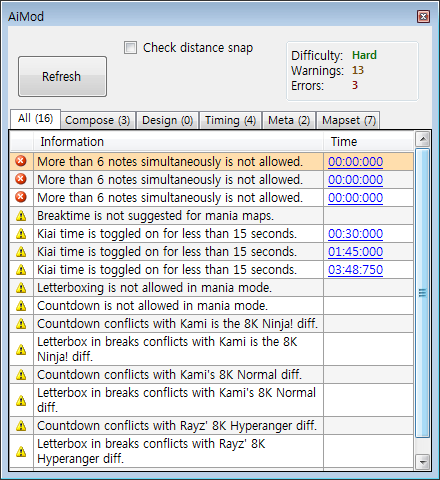Image resolution: width=440 pixels, height=480 pixels.
Task: Click the error icon on the highlighted first row
Action: click(x=21, y=161)
